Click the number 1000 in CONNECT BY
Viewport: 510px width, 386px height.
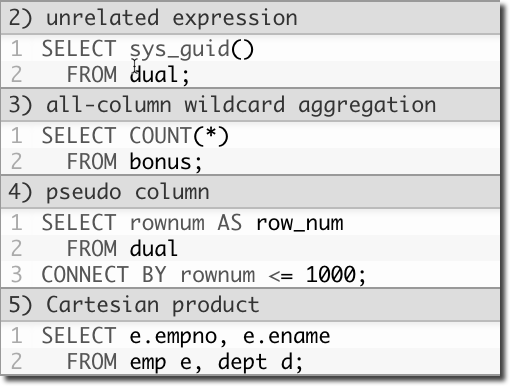(x=331, y=275)
